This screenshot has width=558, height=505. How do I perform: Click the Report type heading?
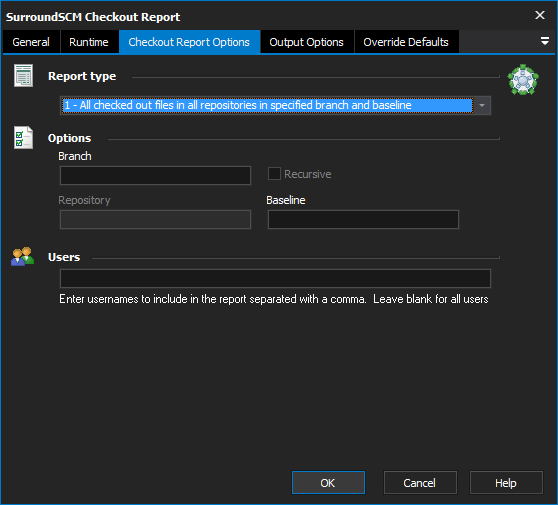click(x=82, y=76)
